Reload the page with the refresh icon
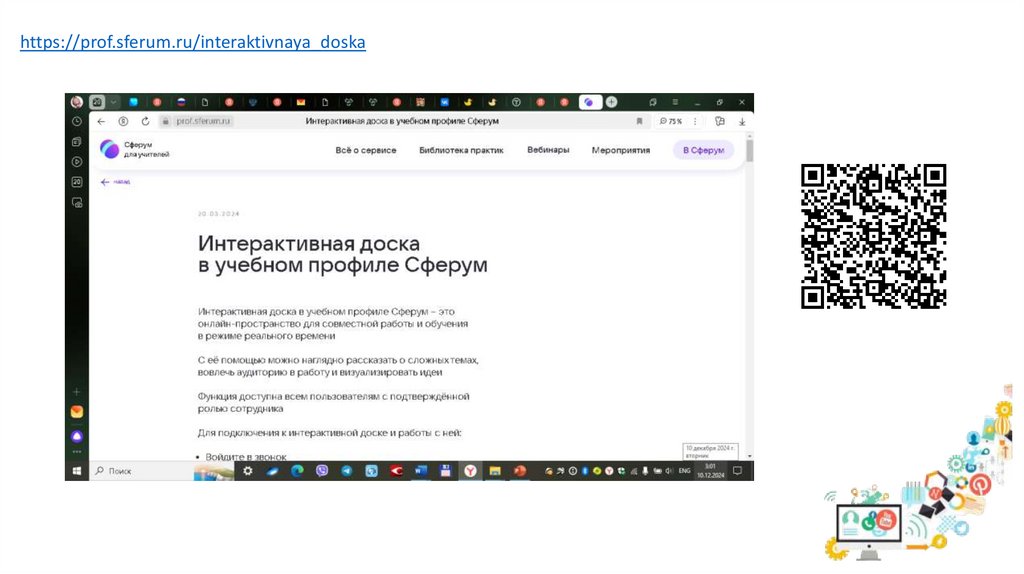 pos(144,121)
